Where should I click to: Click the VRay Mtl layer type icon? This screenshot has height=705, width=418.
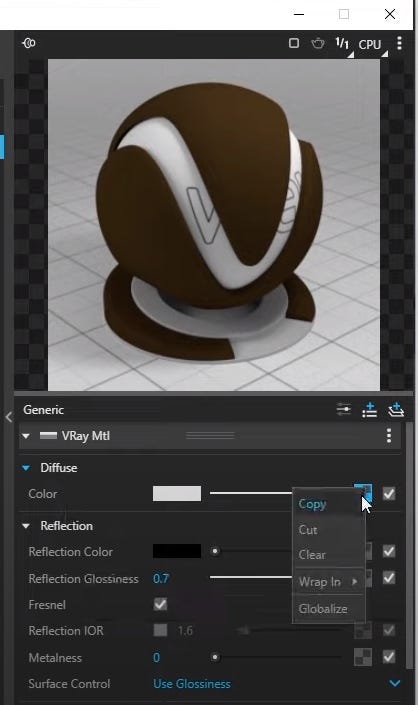pos(48,435)
